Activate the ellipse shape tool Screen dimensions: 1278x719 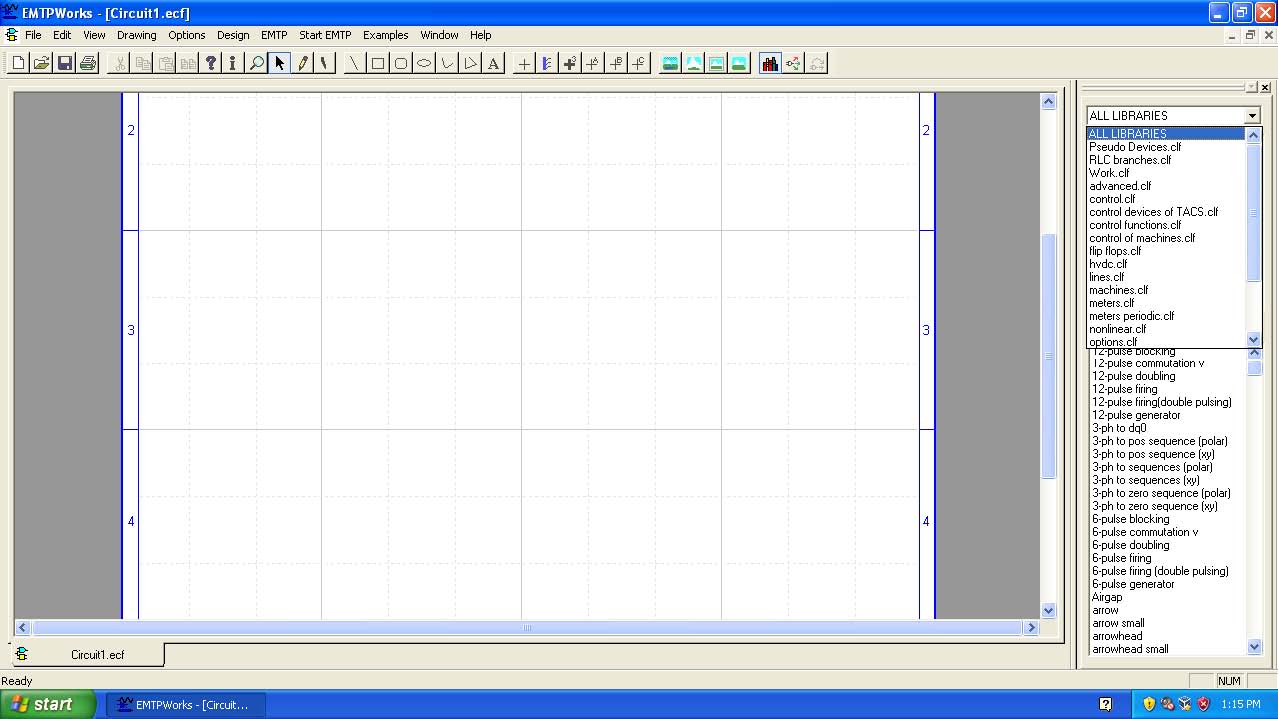[x=424, y=64]
